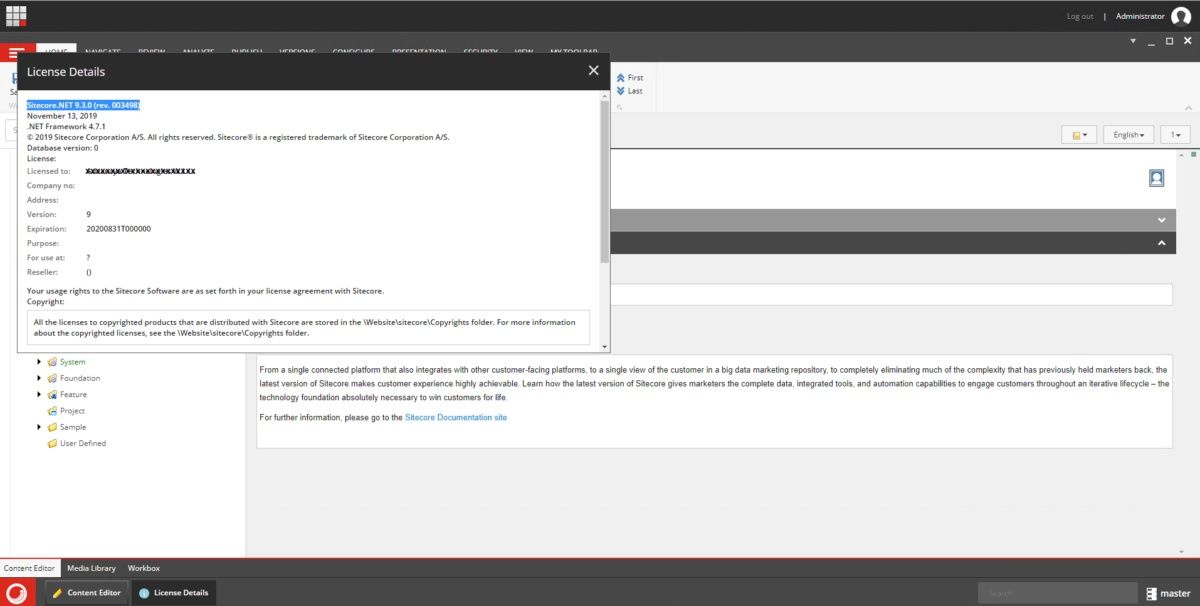Expand the System tree node
The height and width of the screenshot is (606, 1200).
(39, 362)
